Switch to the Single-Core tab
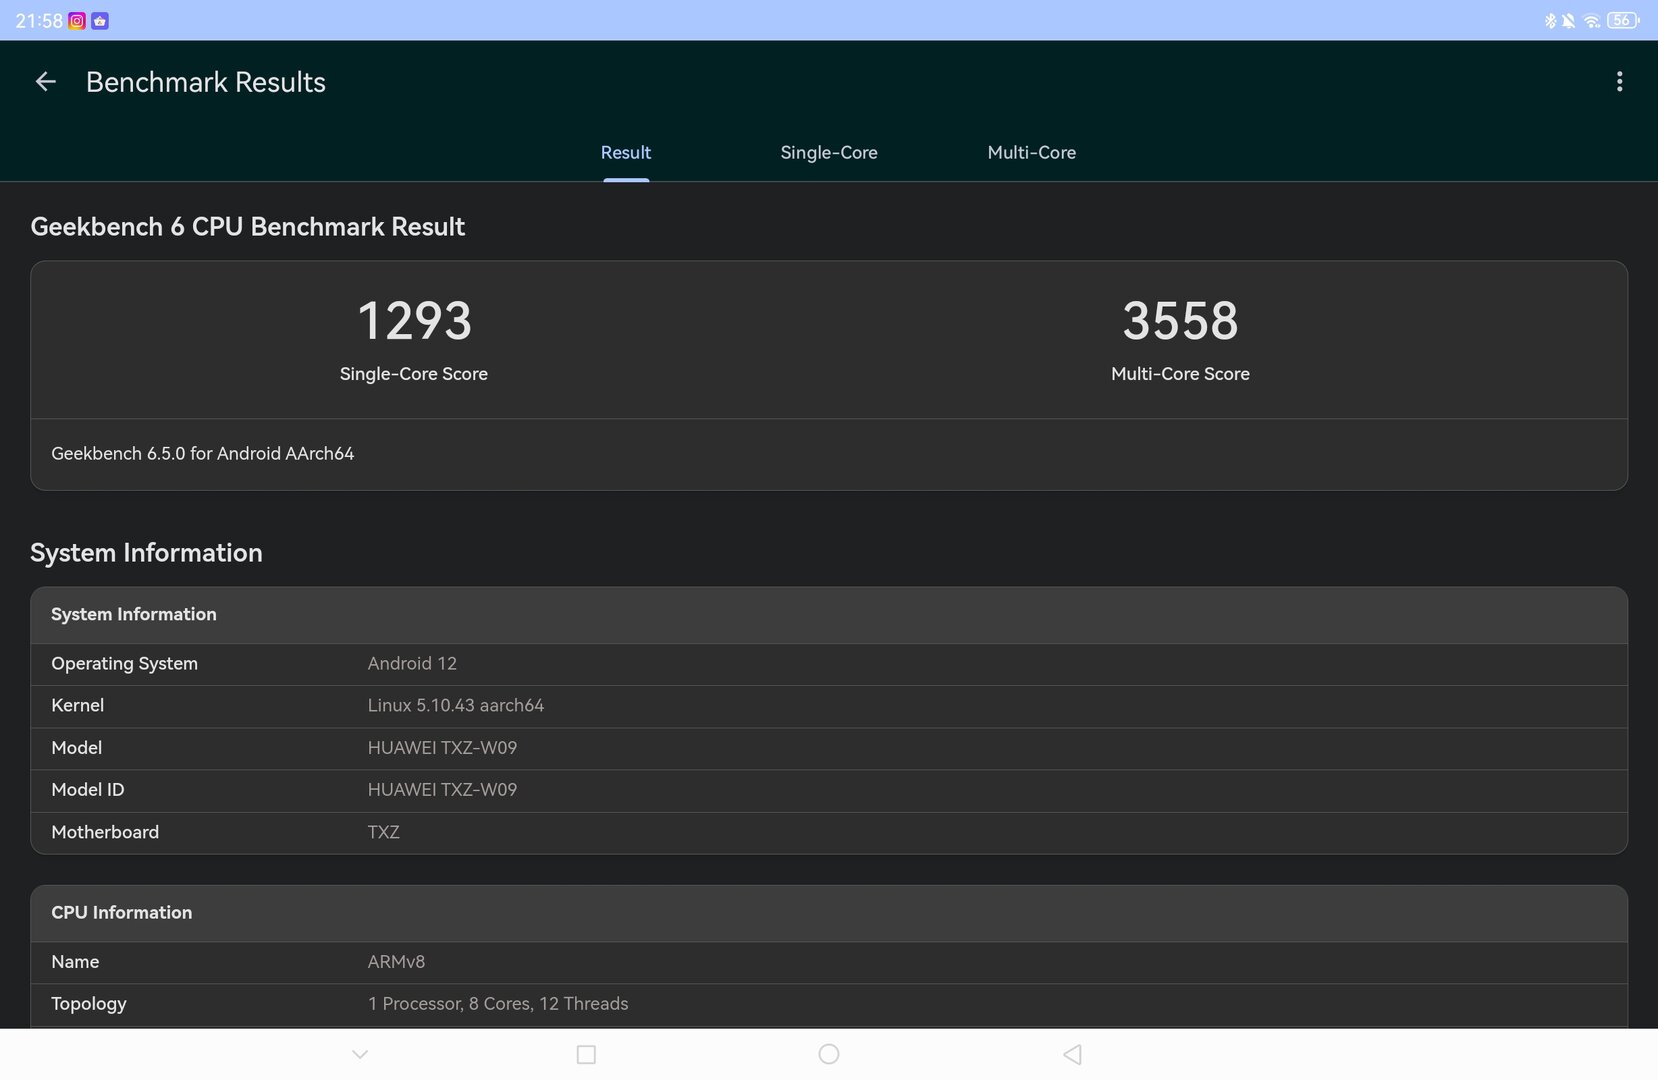The image size is (1658, 1080). 829,153
